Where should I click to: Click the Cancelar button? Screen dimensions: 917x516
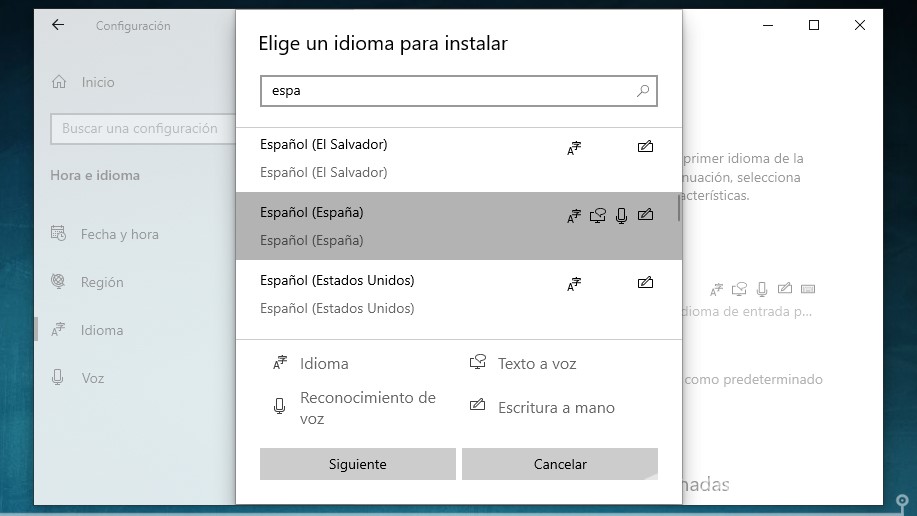tap(560, 464)
